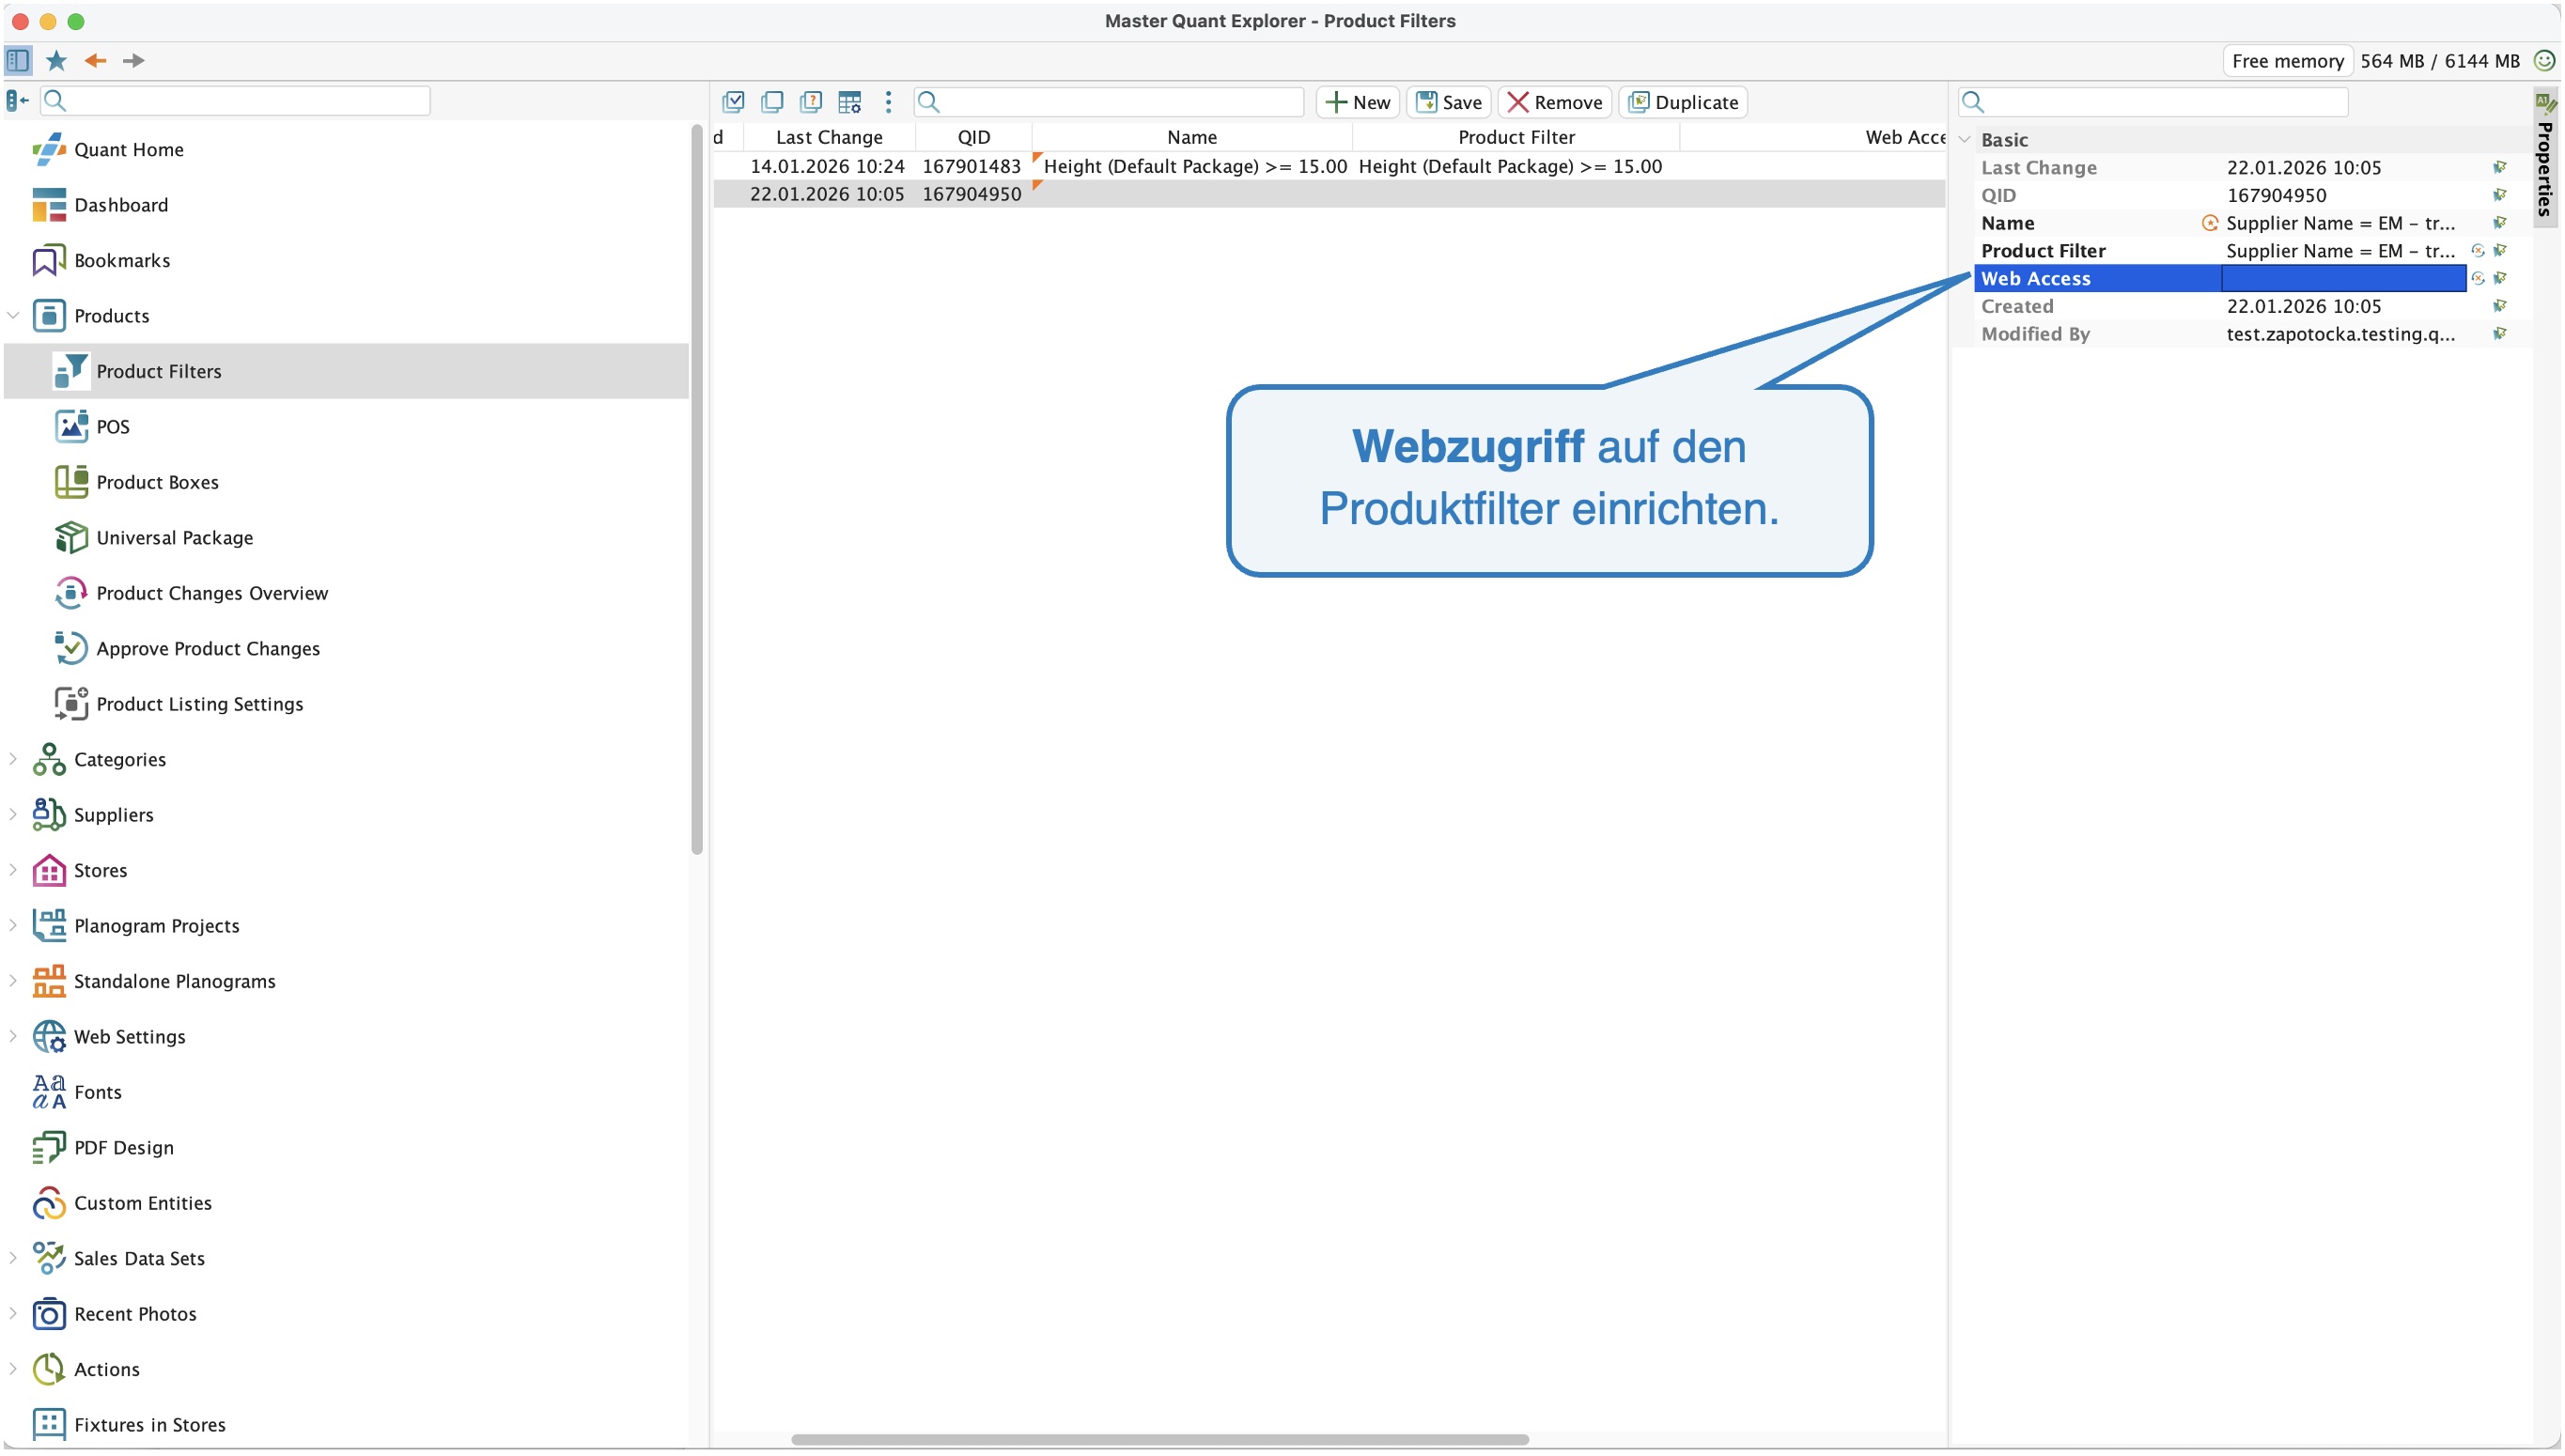The width and height of the screenshot is (2565, 1456).
Task: Open table column settings icon
Action: pos(850,102)
